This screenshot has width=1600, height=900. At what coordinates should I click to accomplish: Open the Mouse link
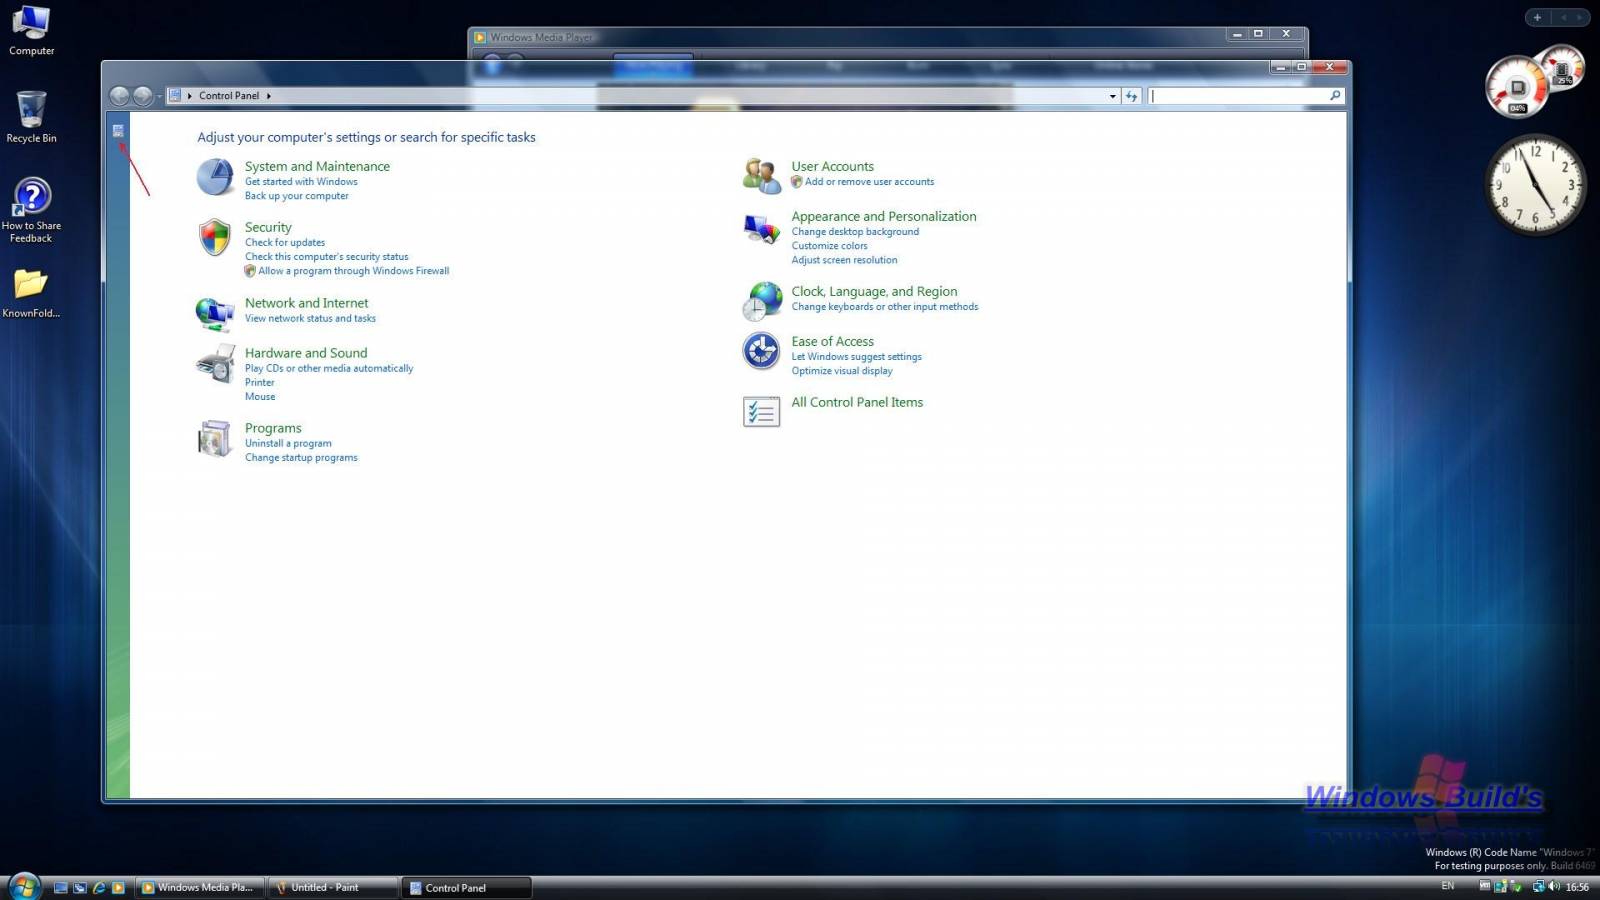pos(260,397)
